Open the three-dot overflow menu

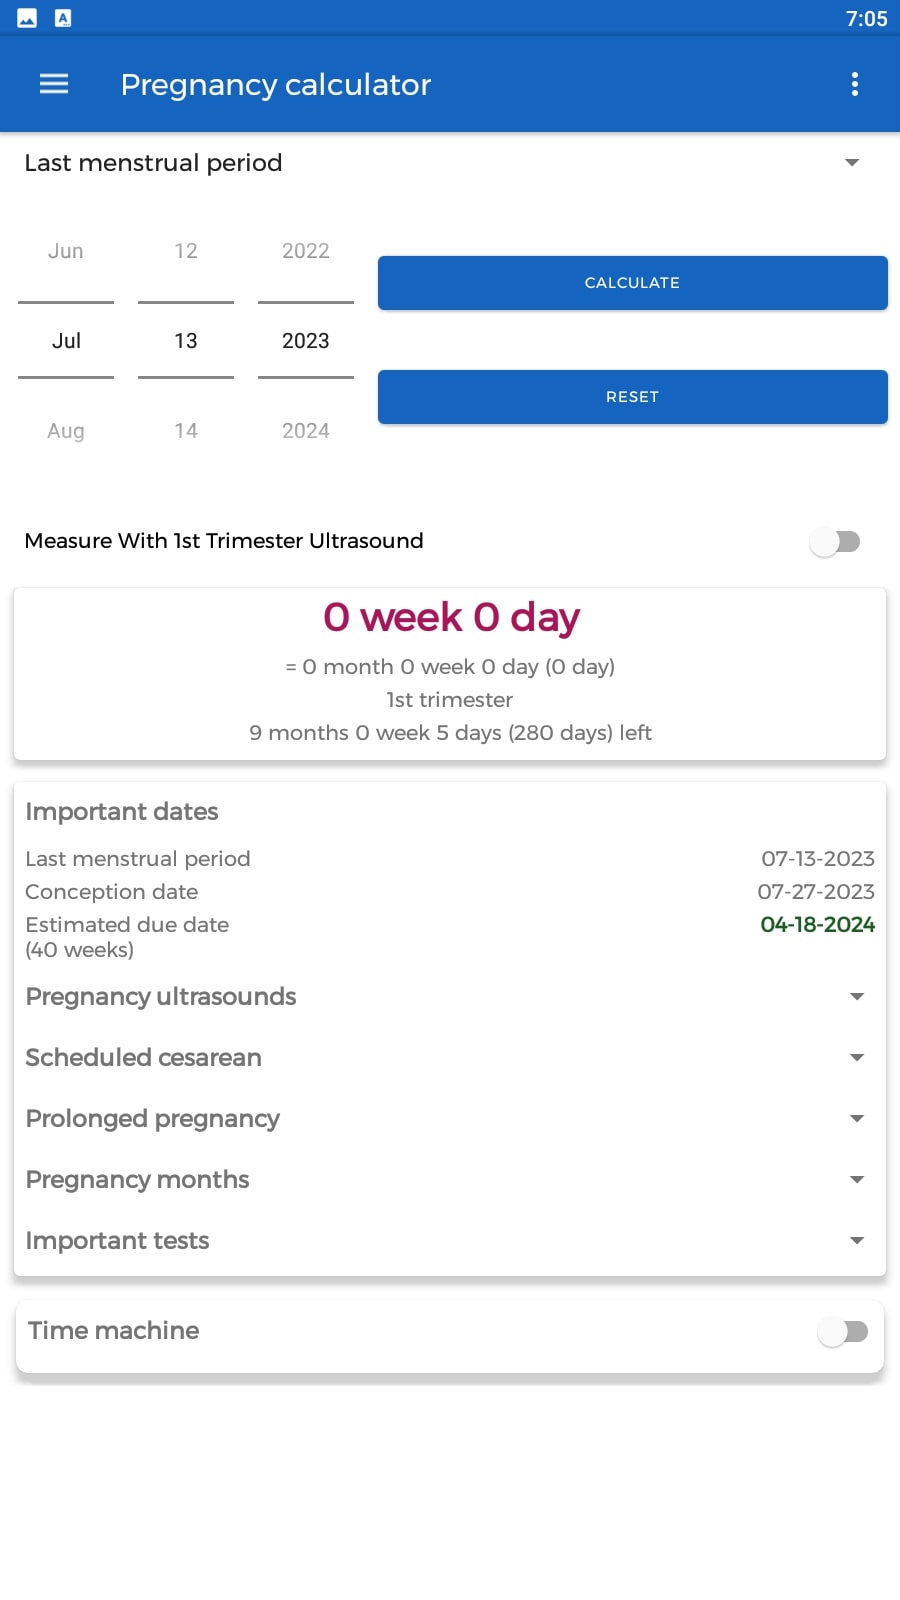tap(854, 84)
